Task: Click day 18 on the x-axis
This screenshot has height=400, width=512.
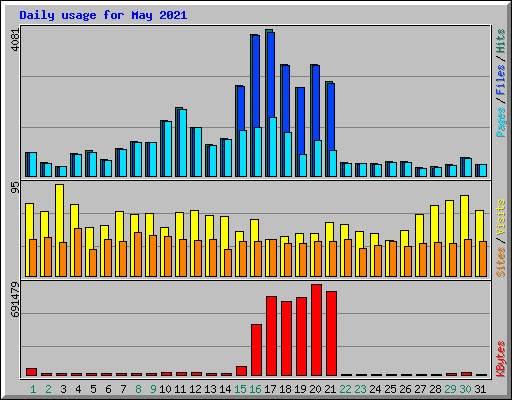Action: [285, 389]
